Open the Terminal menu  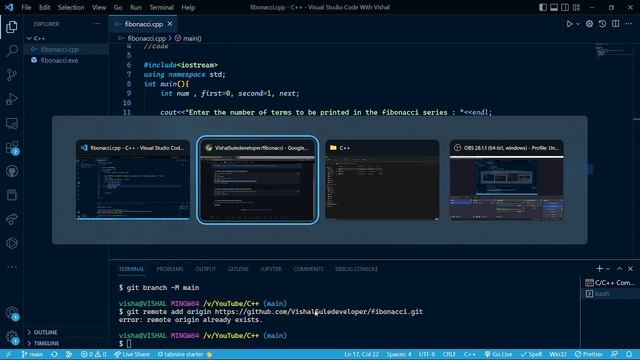[161, 7]
